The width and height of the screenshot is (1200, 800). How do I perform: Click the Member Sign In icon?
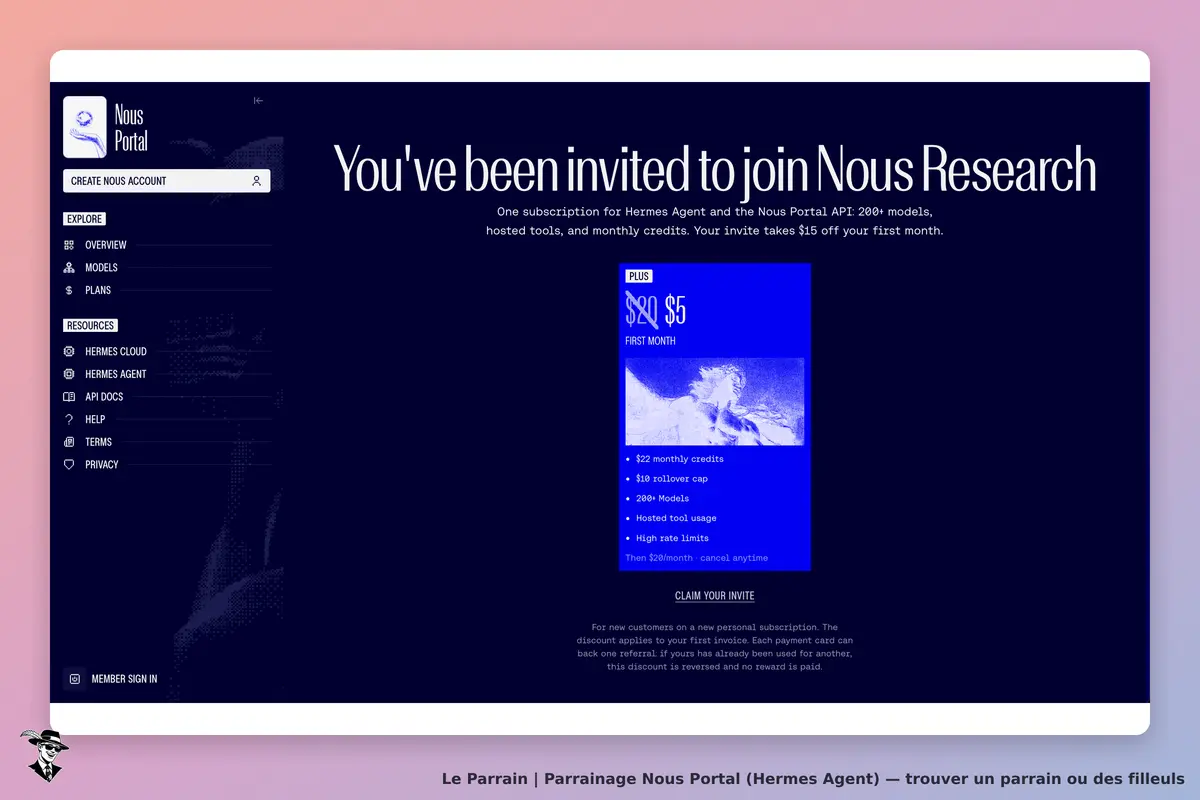pyautogui.click(x=74, y=679)
